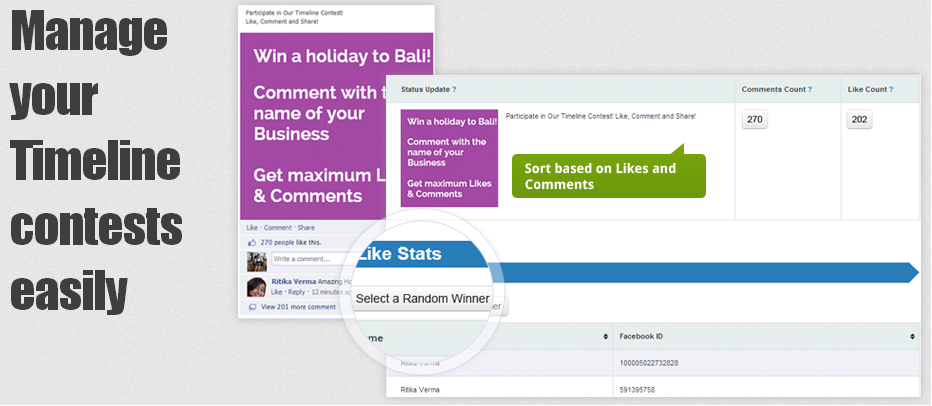Click the 270 comments count button
Image resolution: width=932 pixels, height=406 pixels.
coord(754,119)
